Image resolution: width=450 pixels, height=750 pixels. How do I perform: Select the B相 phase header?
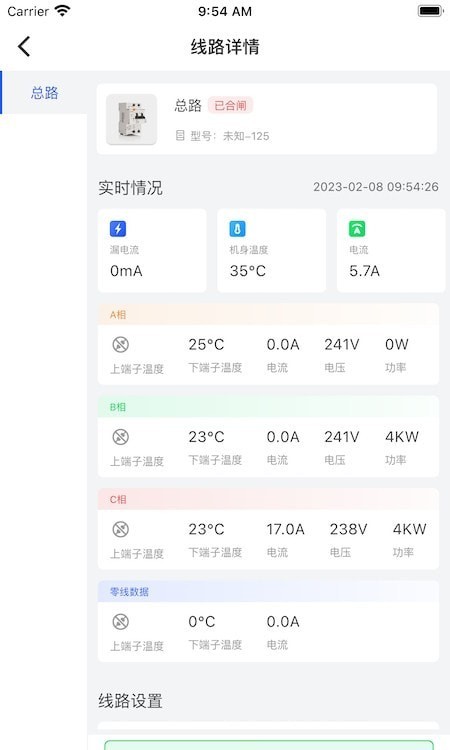pyautogui.click(x=268, y=407)
